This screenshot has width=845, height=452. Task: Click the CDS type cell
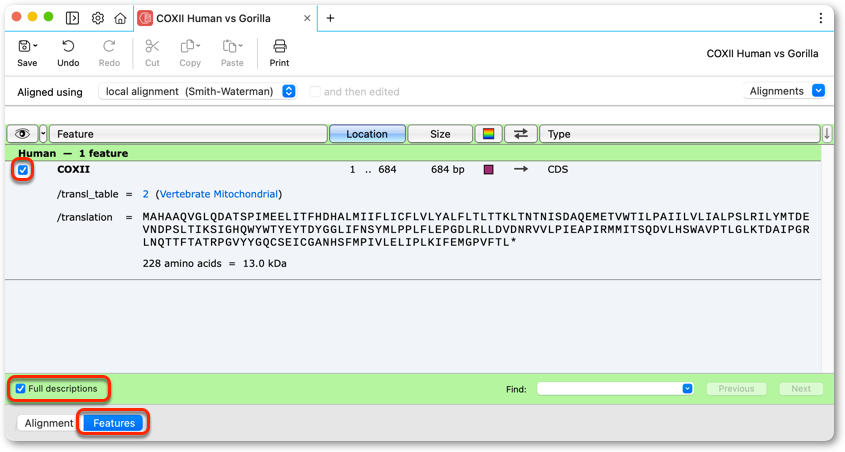tap(557, 169)
